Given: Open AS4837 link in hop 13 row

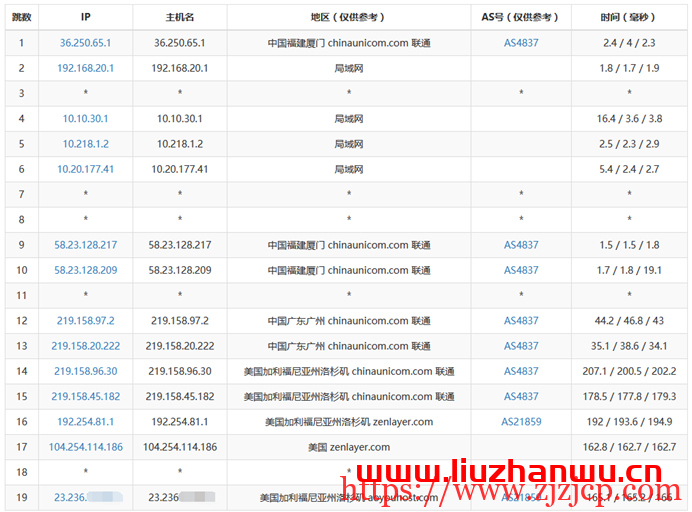Looking at the screenshot, I should (x=521, y=346).
